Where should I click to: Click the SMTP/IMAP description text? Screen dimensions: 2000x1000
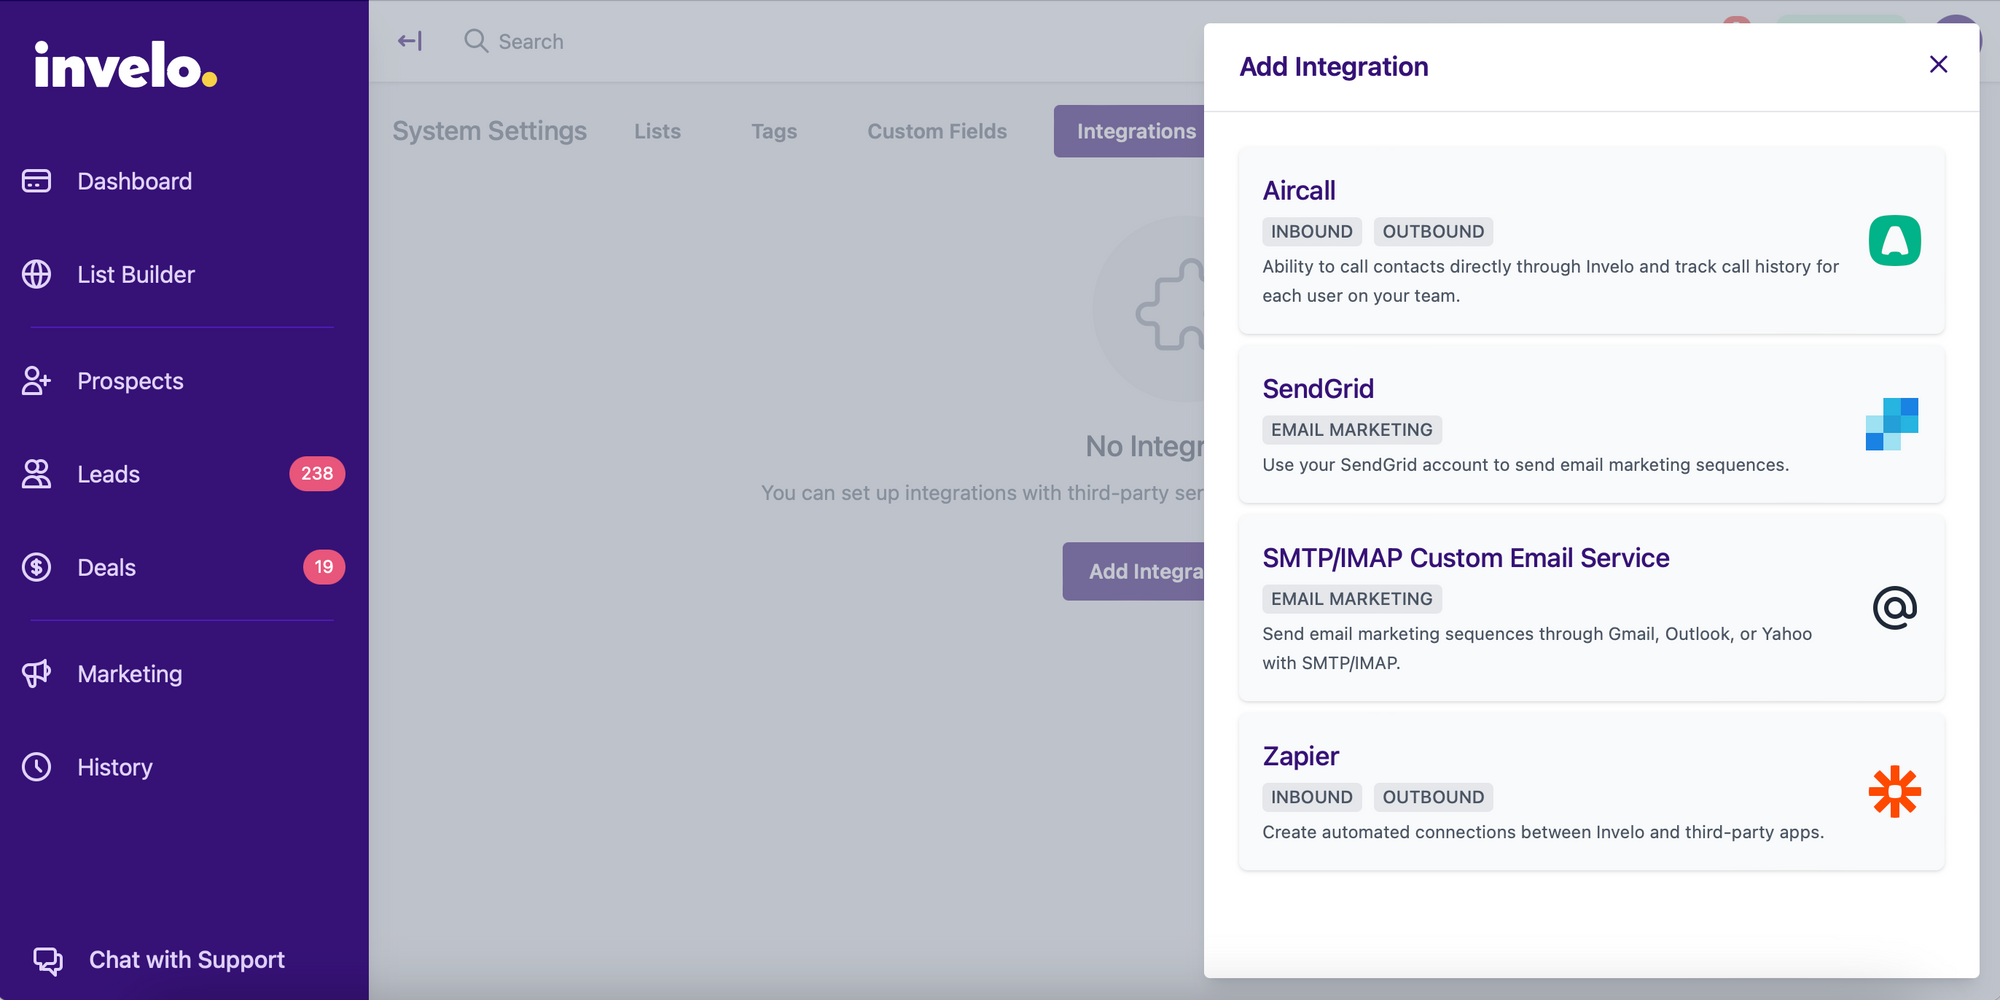click(x=1537, y=648)
